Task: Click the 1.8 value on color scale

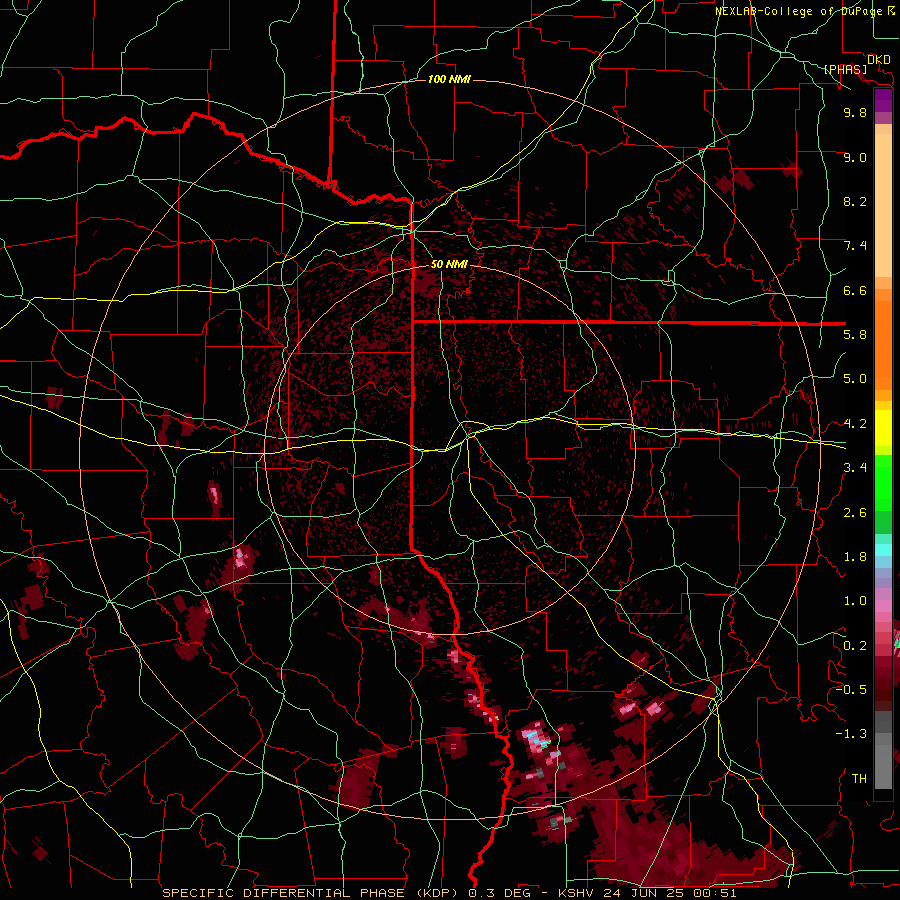Action: (x=855, y=557)
